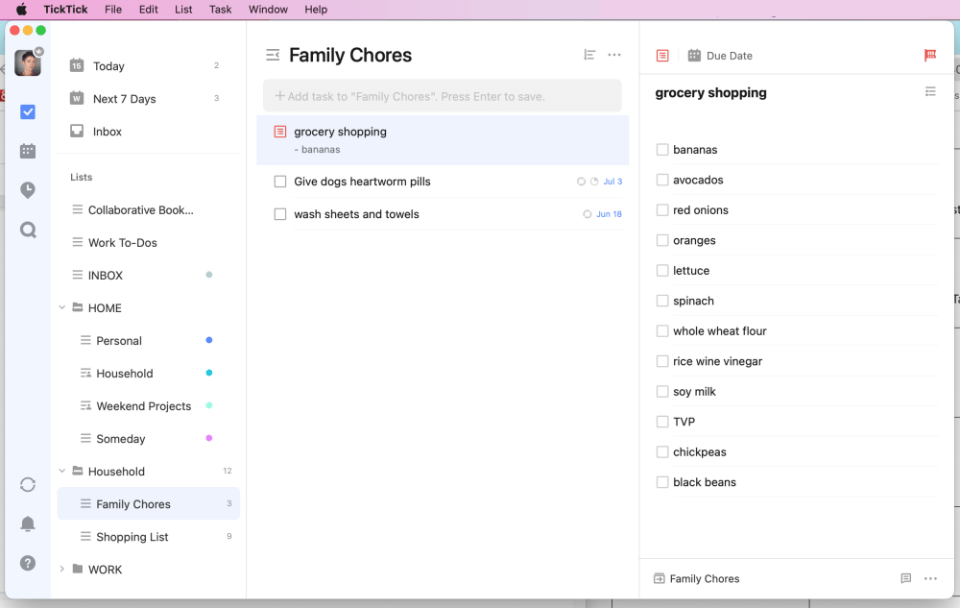Viewport: 960px width, 609px height.
Task: Click Family Chores list name in detail footer
Action: [704, 578]
